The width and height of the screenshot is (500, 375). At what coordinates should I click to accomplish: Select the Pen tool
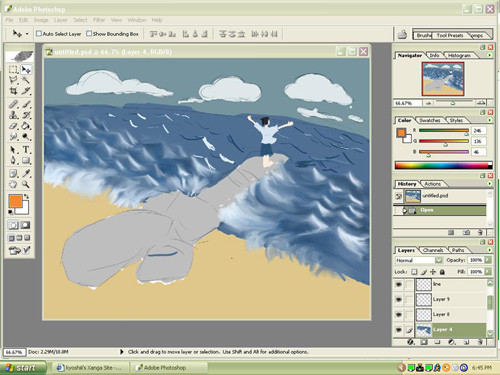(13, 160)
